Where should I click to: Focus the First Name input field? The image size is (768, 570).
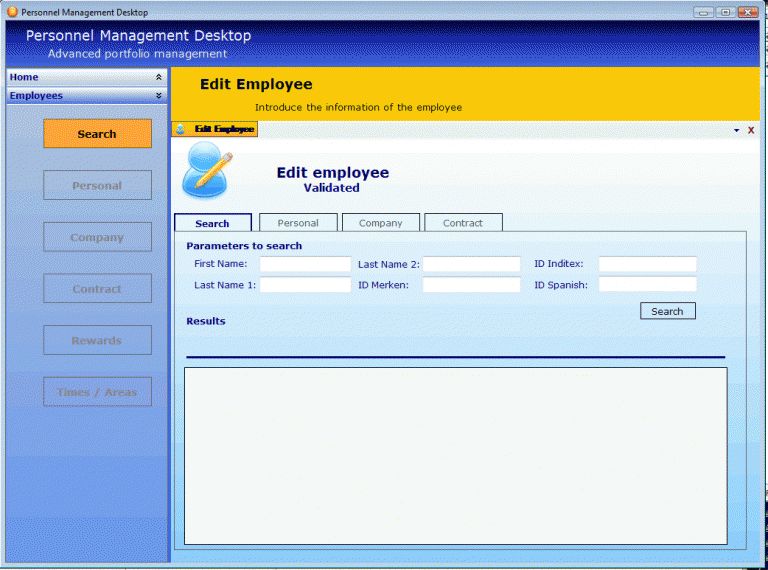tap(305, 264)
